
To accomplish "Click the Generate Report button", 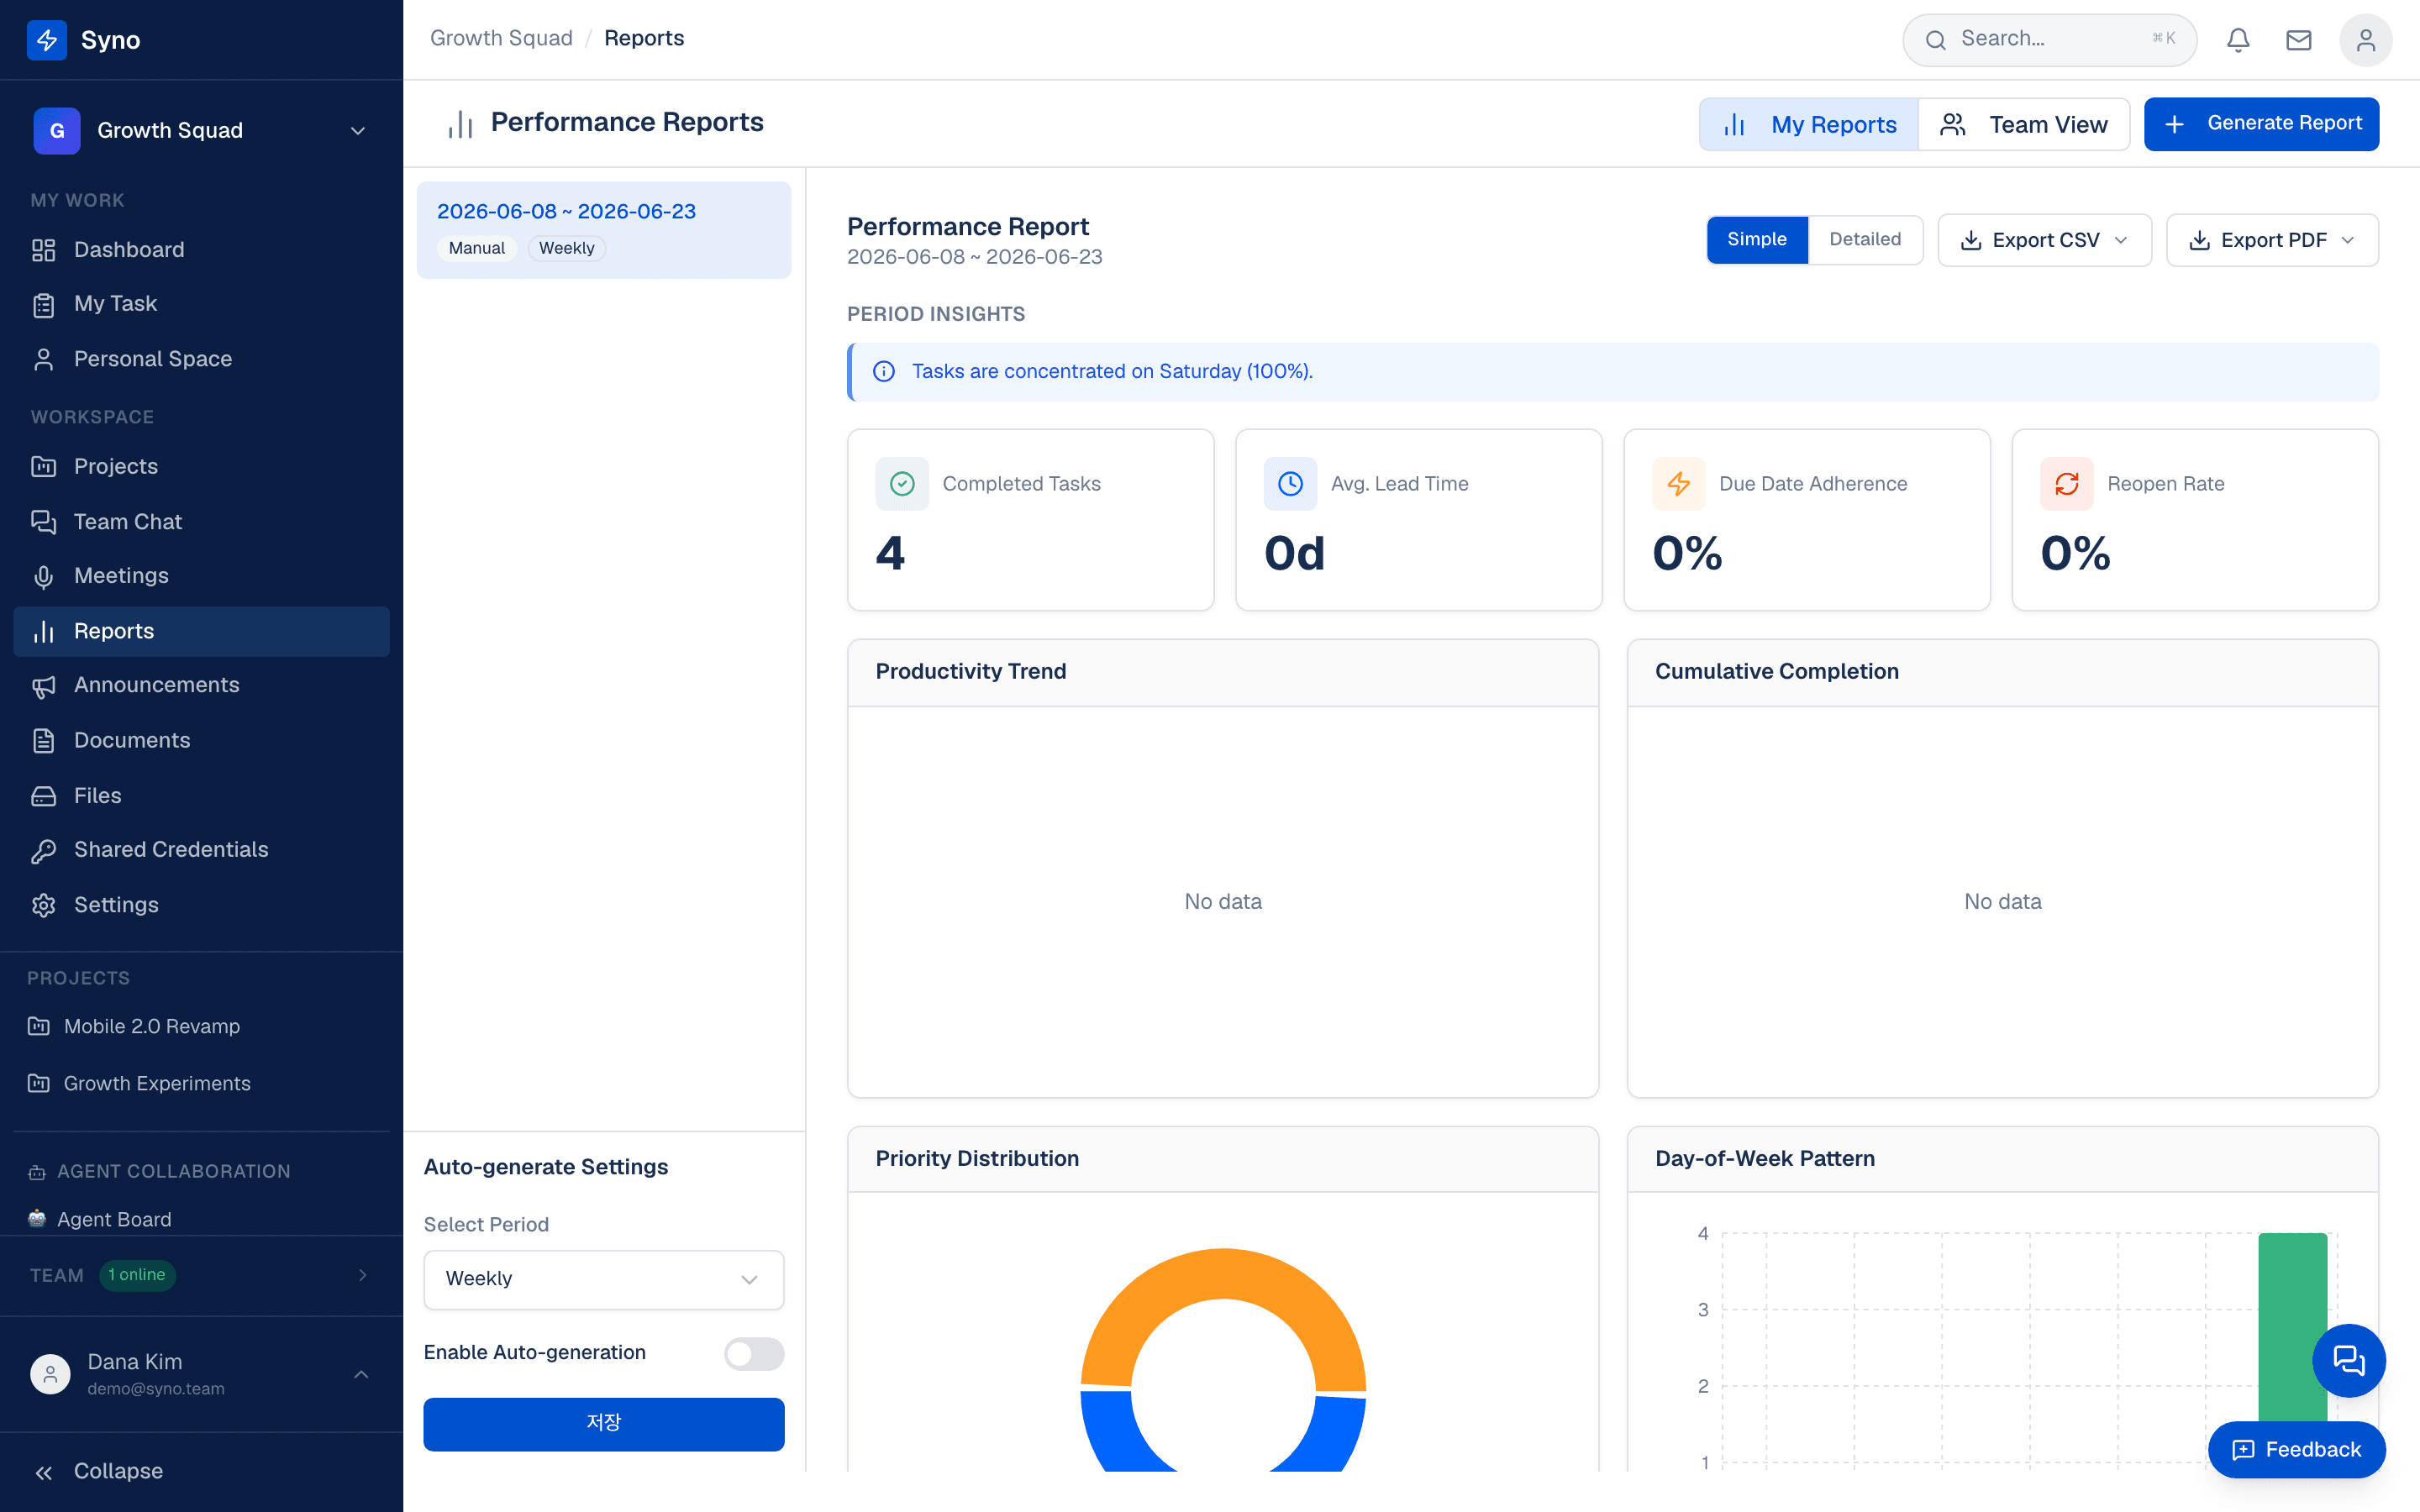I will [2261, 124].
